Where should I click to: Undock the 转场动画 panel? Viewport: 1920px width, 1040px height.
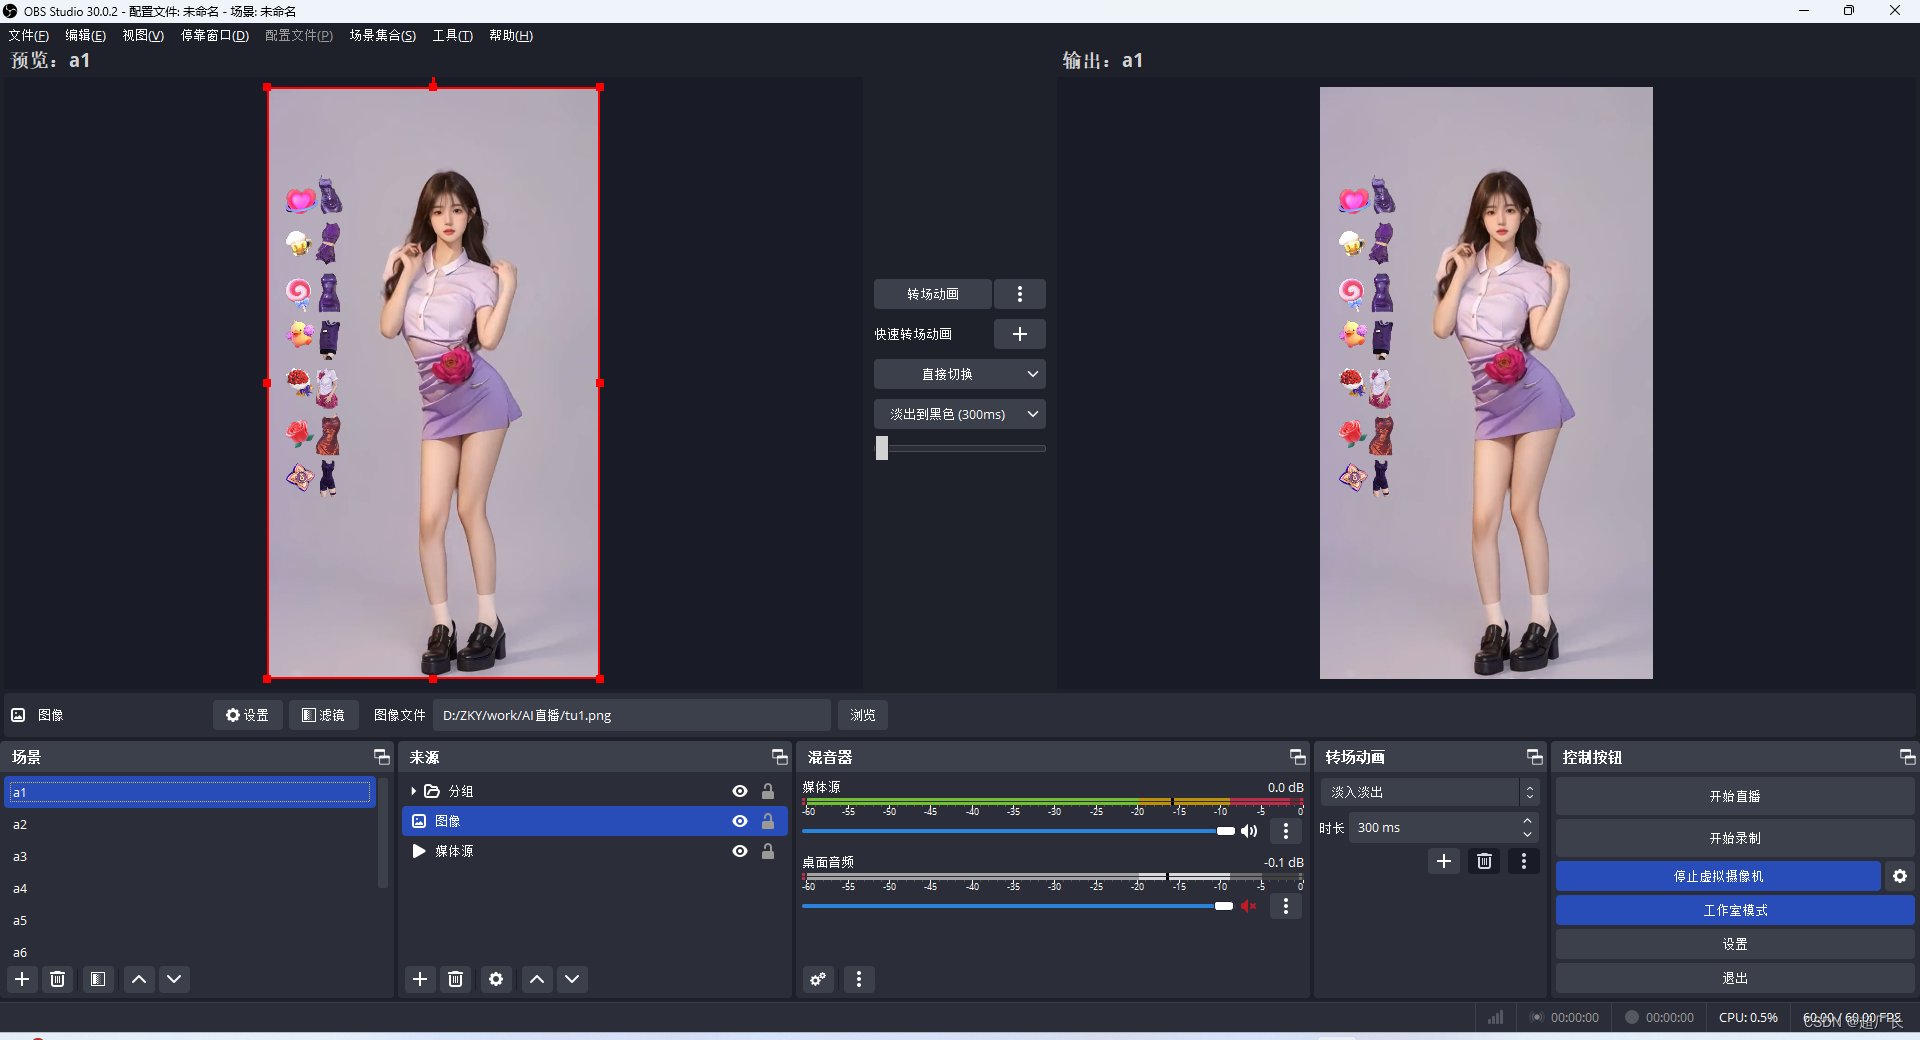click(x=1535, y=757)
